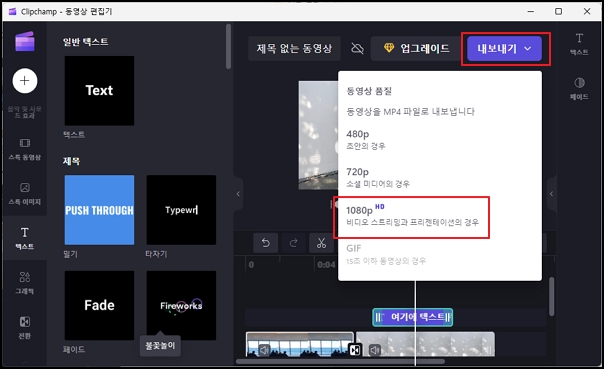Open the Fade (페이드) panel on right

coord(579,89)
